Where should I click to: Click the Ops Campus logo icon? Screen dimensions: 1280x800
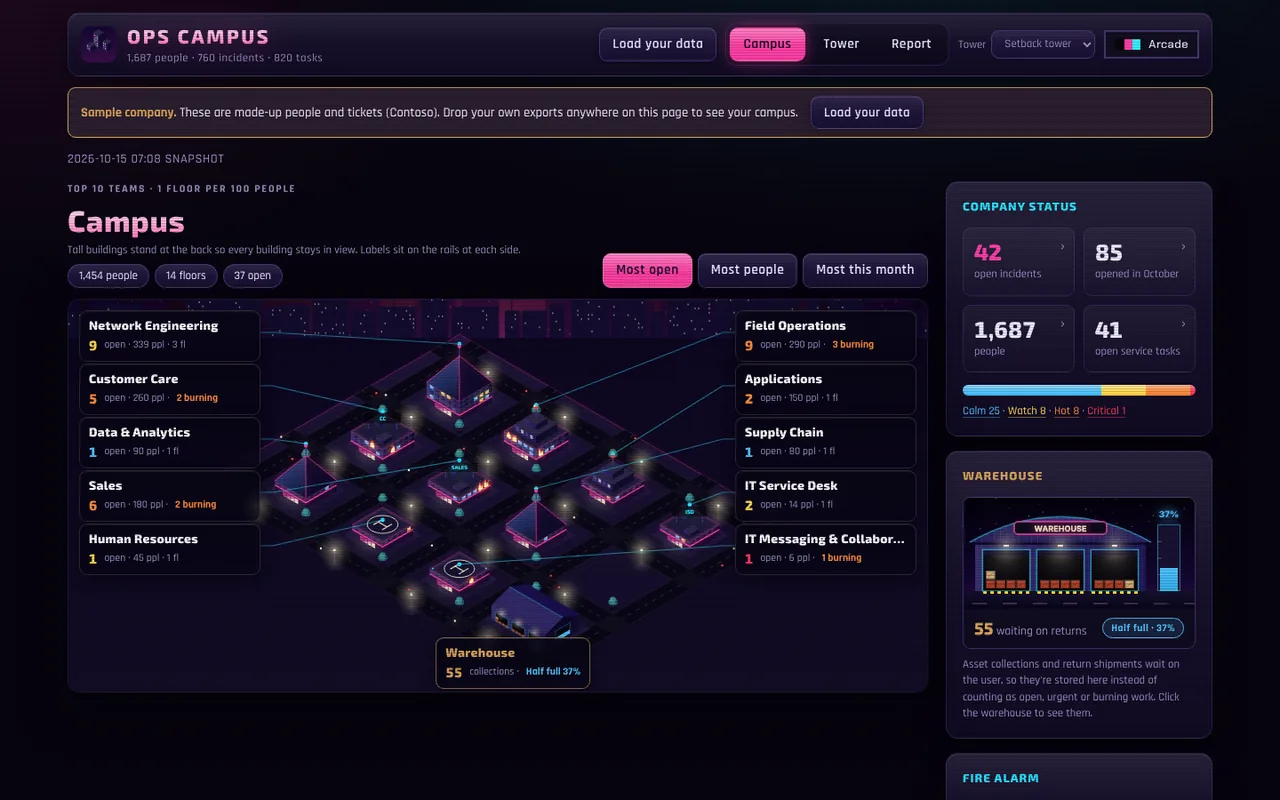(x=98, y=44)
